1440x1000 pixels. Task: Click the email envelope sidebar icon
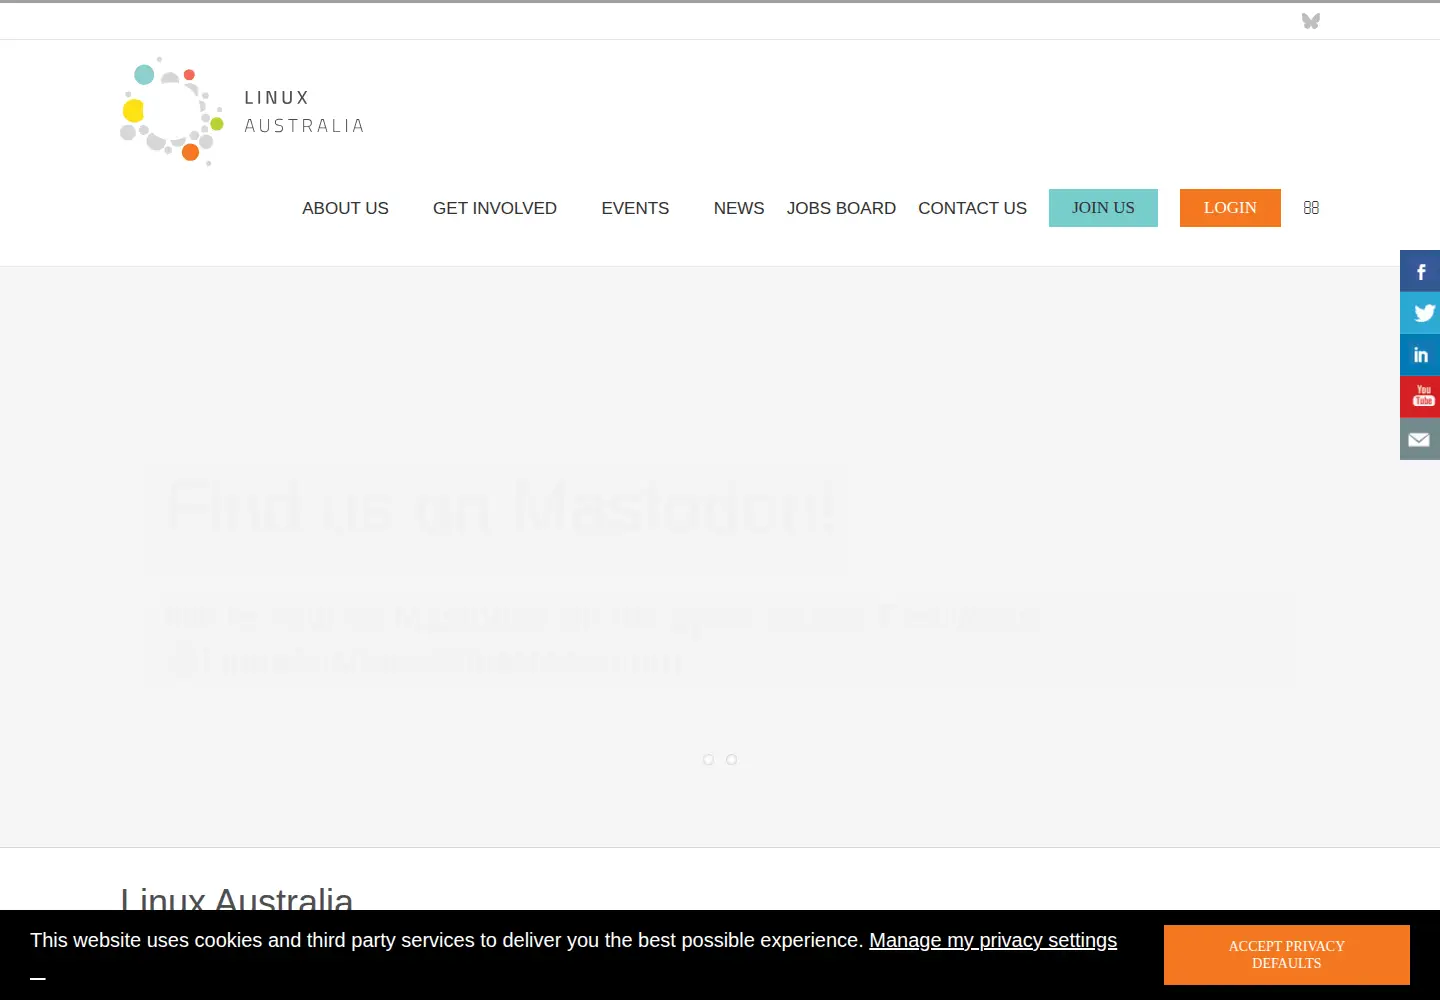[x=1420, y=439]
